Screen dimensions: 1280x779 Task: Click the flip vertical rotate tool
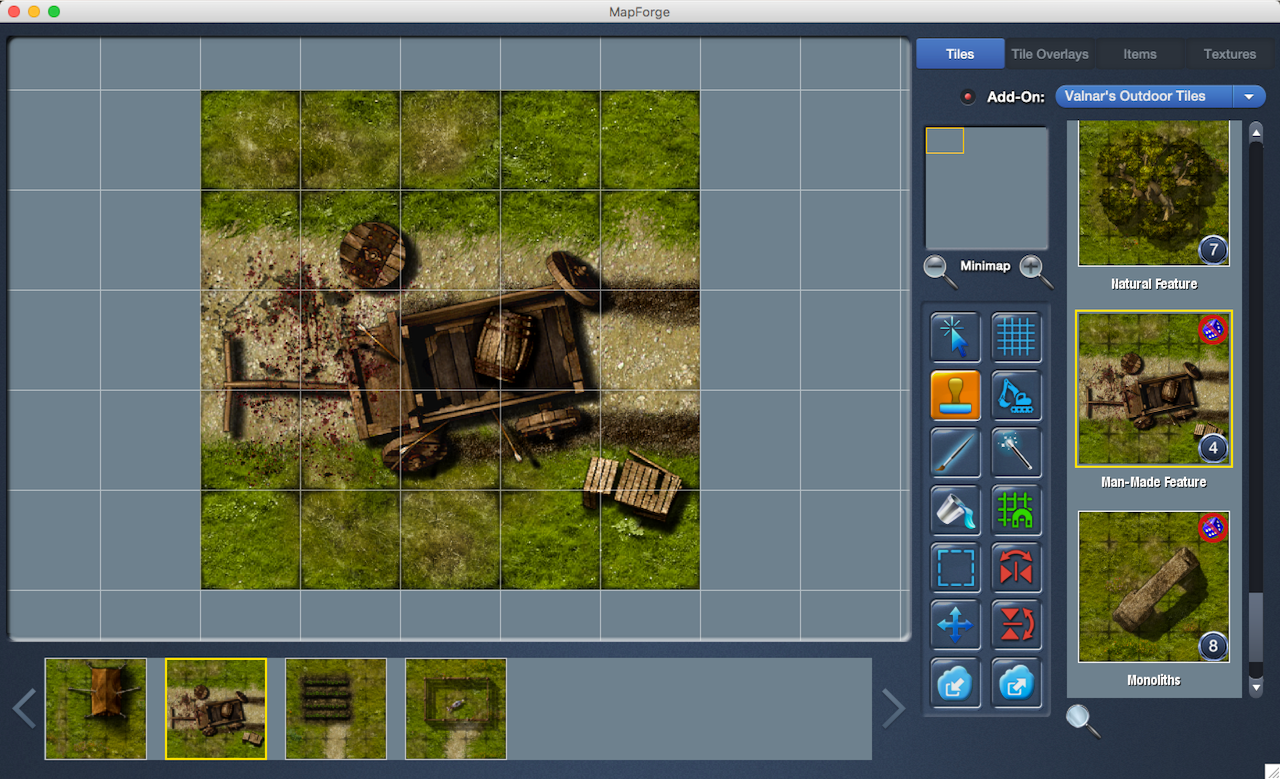[x=1016, y=627]
